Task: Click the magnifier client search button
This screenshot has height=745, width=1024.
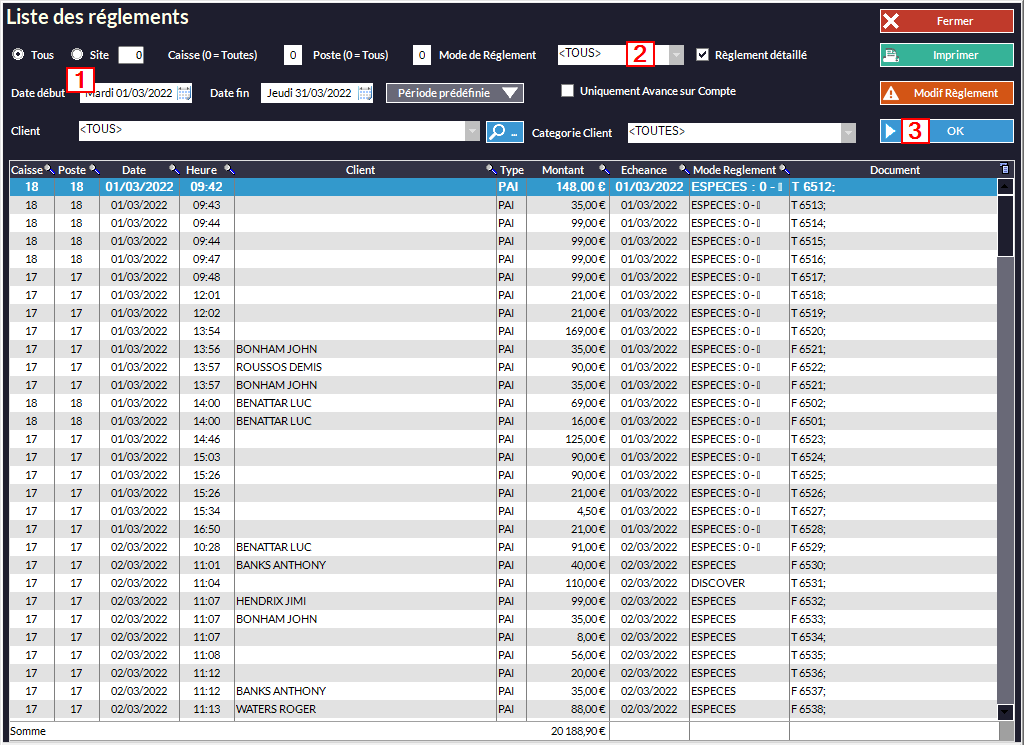Action: coord(504,131)
